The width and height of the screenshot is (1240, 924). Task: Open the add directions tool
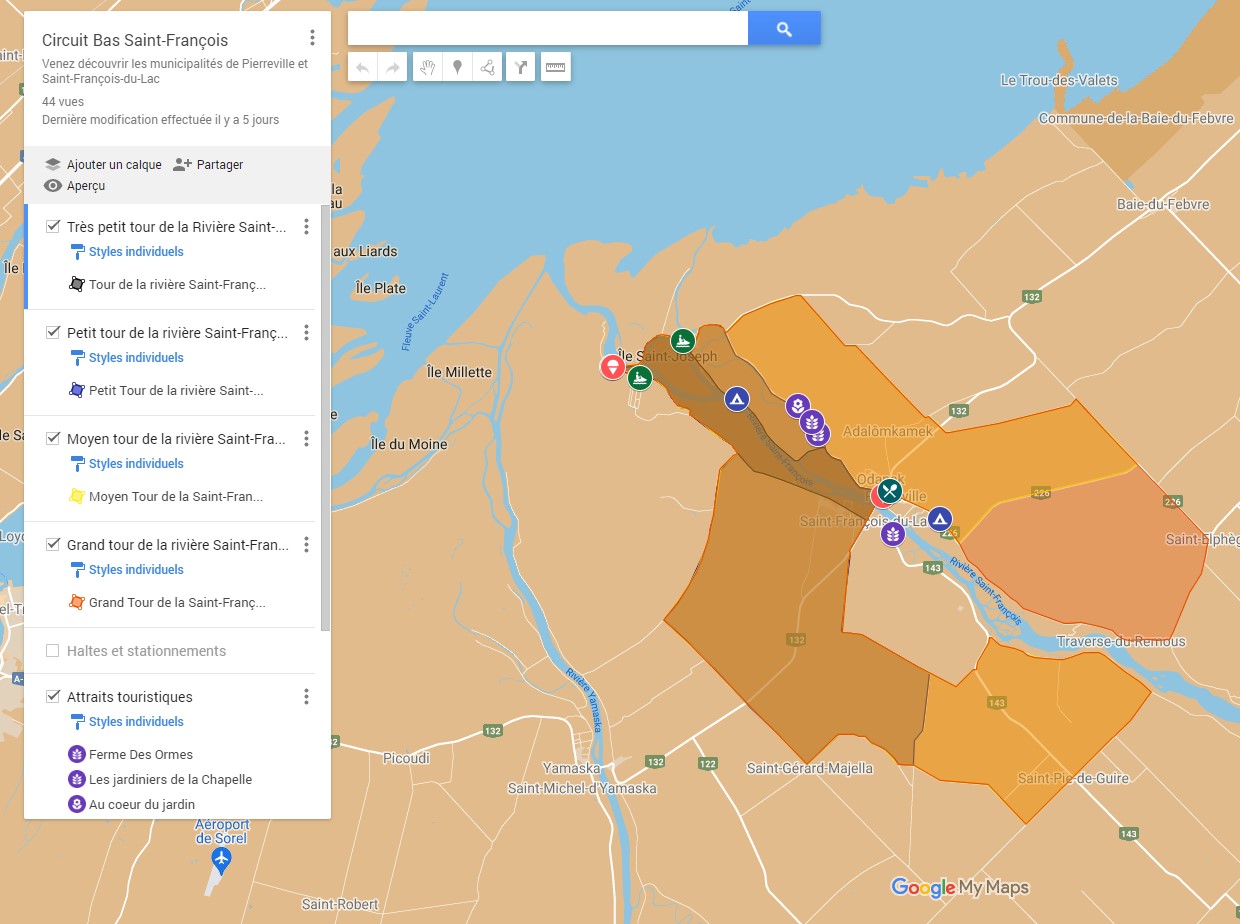[x=520, y=68]
